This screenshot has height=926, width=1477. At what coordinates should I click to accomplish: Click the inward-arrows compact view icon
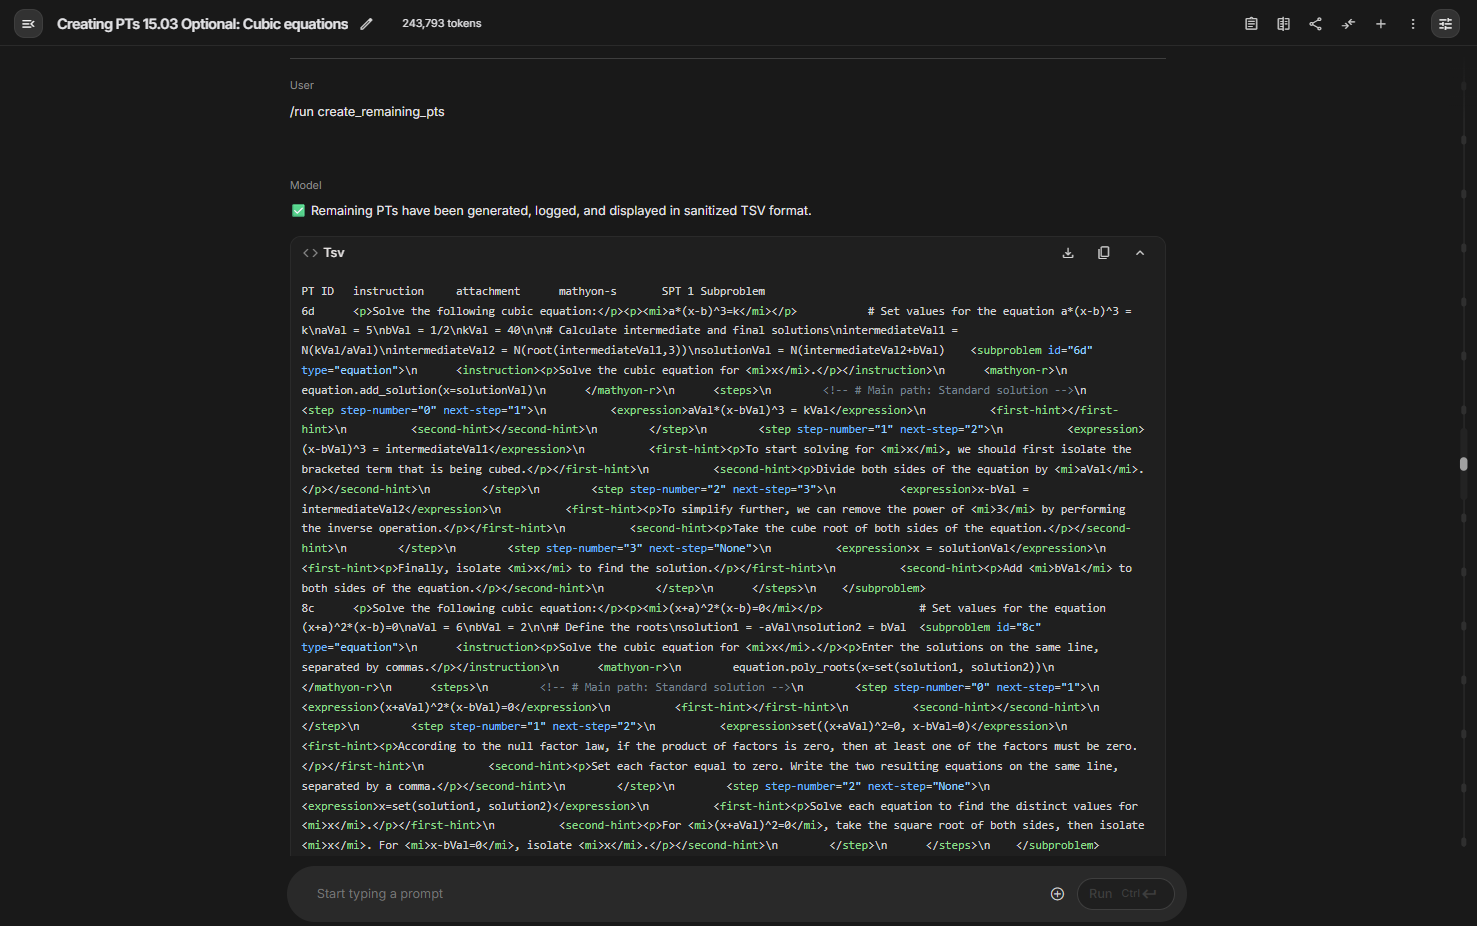point(1348,24)
